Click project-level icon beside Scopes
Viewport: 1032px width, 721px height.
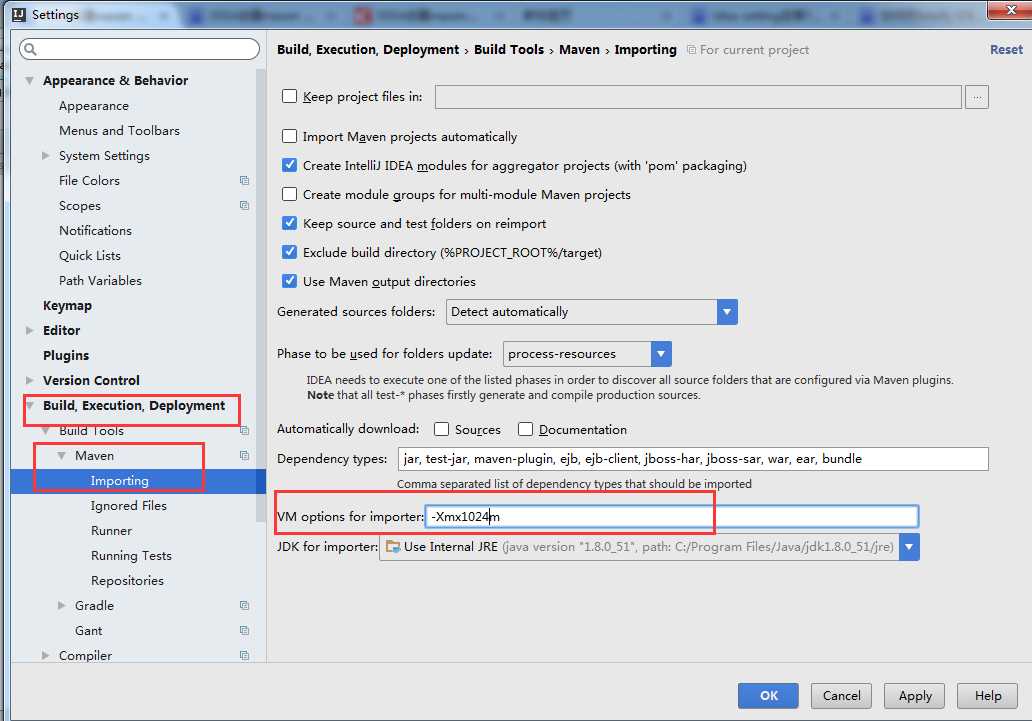pyautogui.click(x=244, y=205)
